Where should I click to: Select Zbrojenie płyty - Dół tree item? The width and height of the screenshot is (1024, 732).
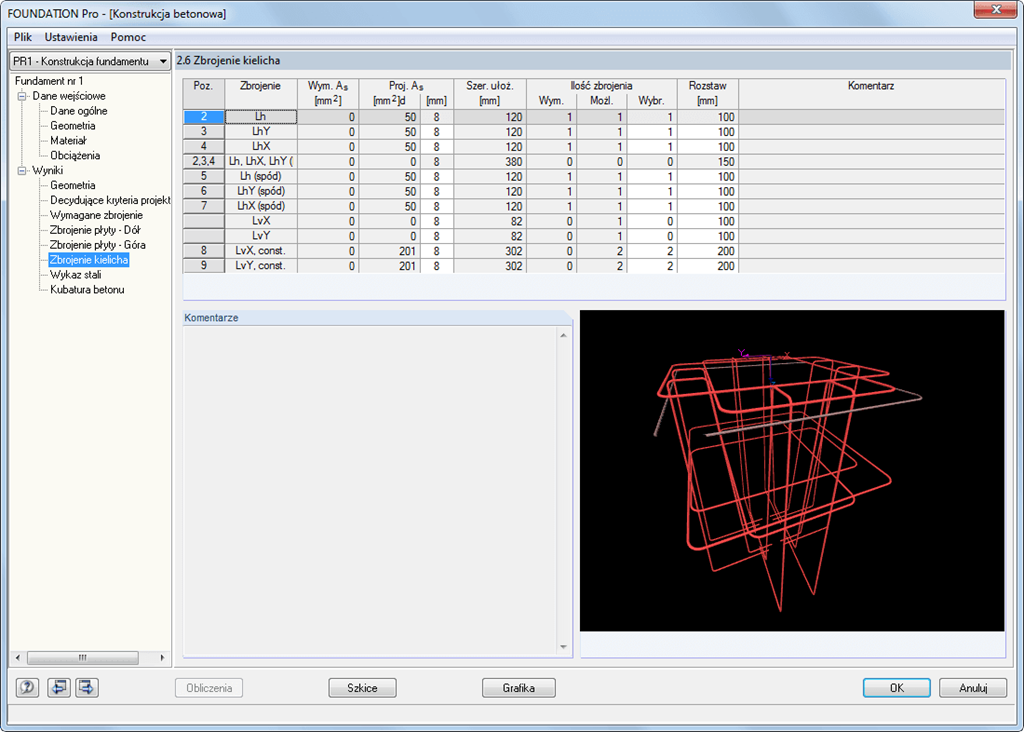click(95, 231)
